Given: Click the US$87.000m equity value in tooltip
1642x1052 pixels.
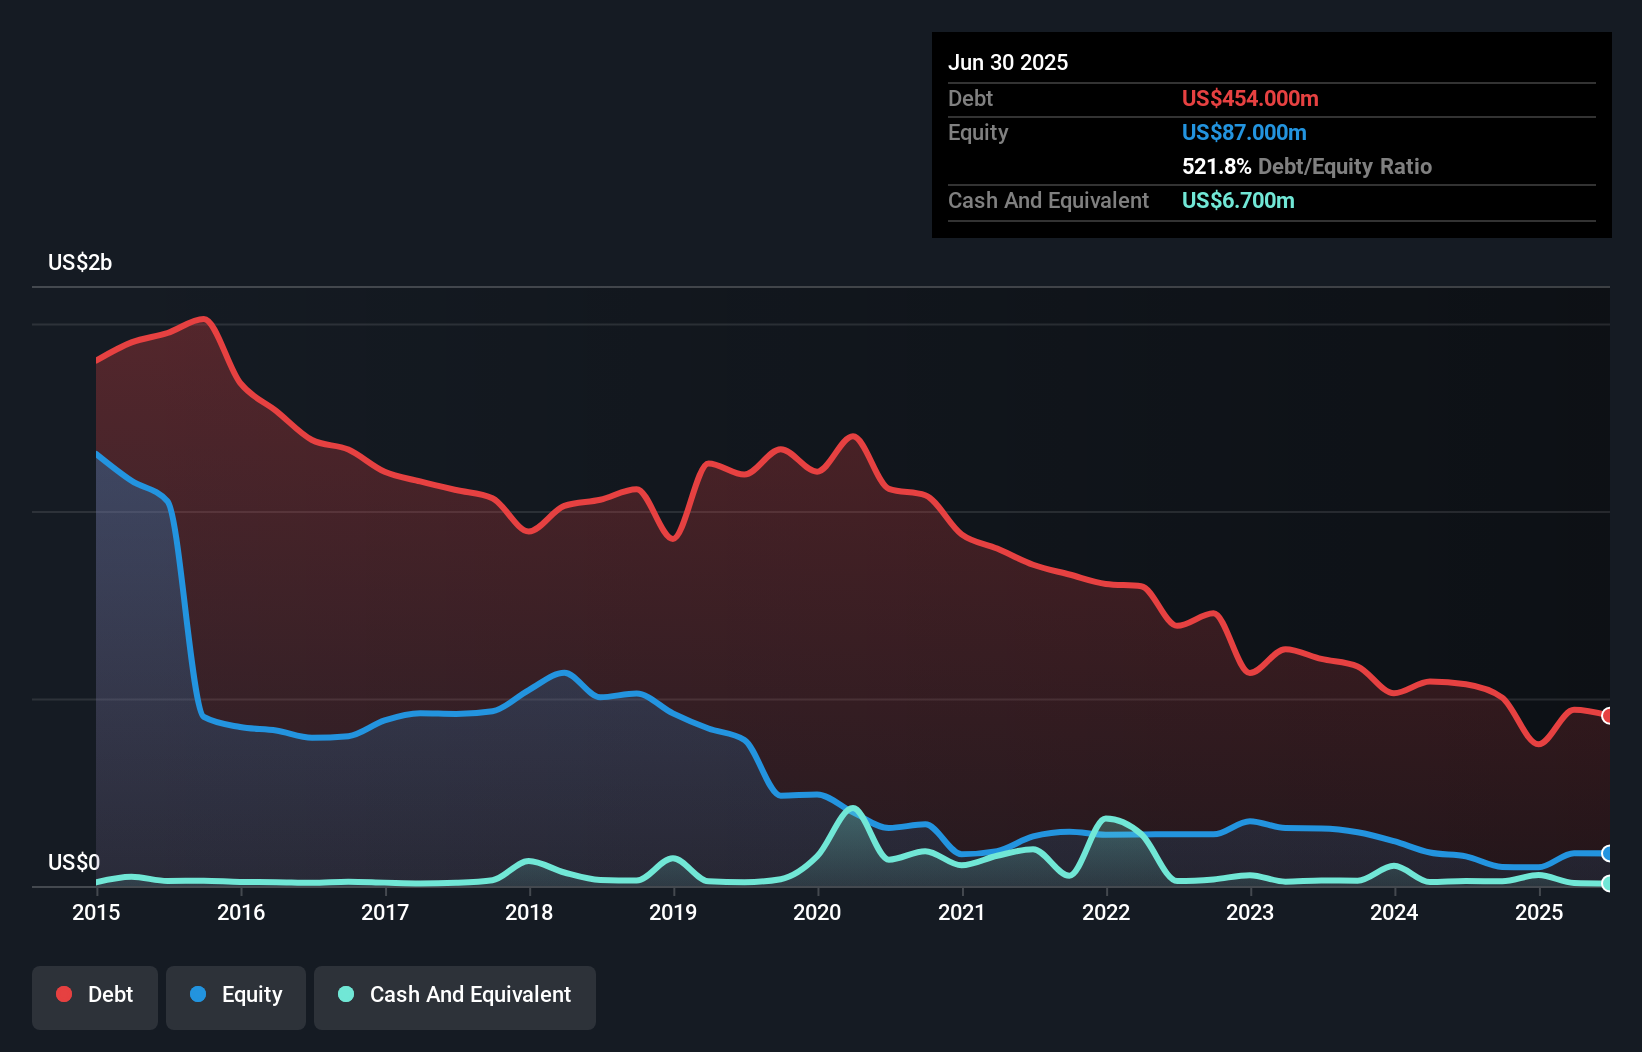Looking at the screenshot, I should click(1244, 132).
